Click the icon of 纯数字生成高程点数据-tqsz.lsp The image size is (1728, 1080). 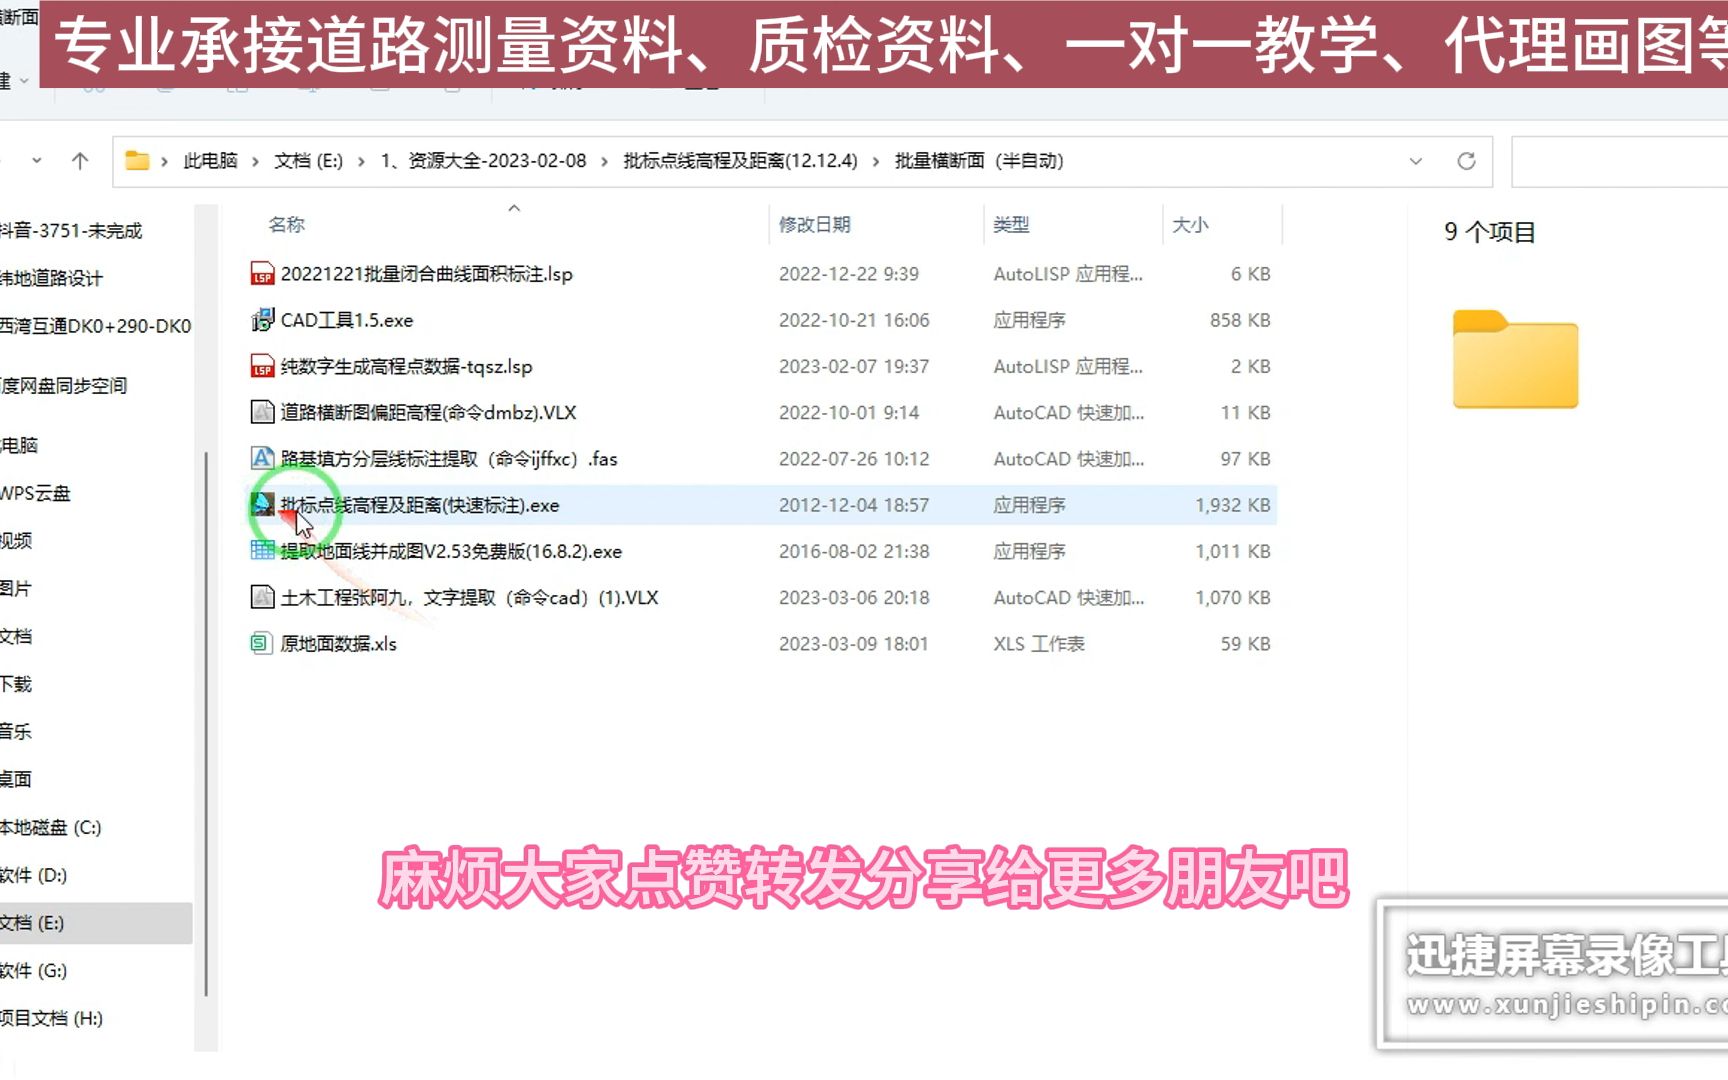click(x=262, y=366)
